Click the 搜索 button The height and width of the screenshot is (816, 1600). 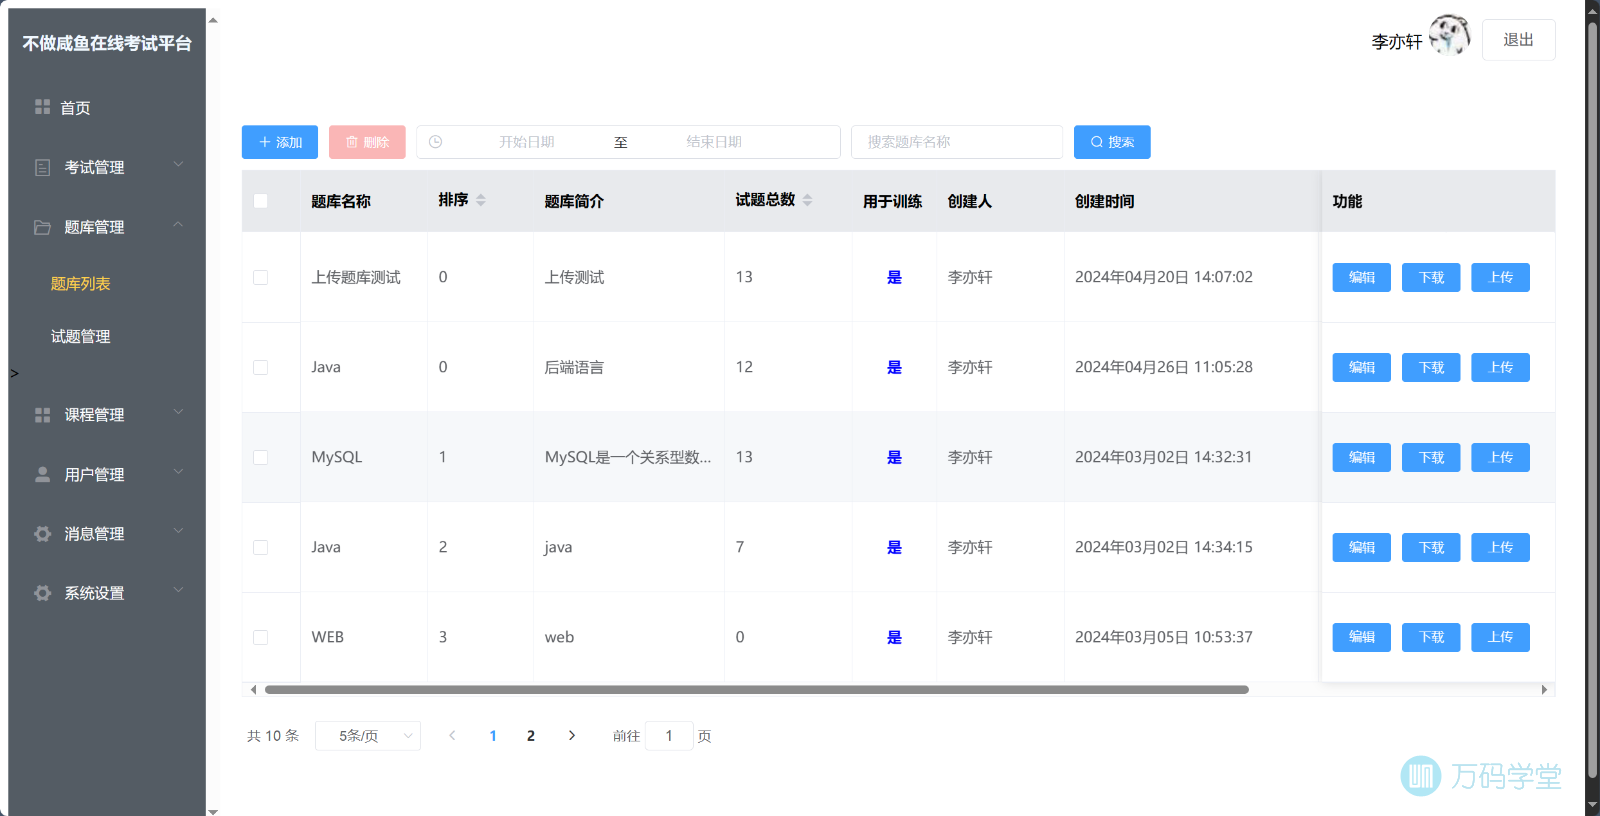[x=1112, y=142]
